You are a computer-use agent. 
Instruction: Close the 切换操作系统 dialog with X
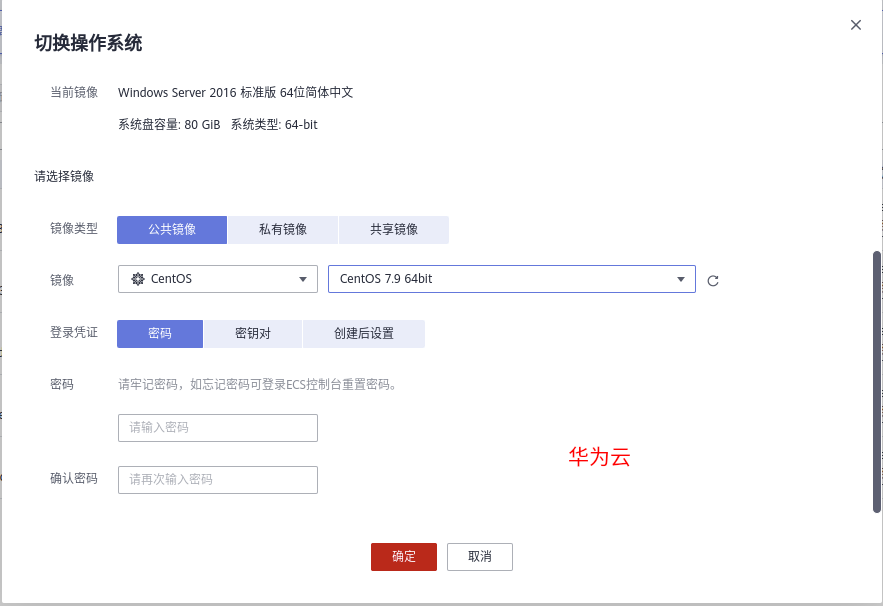click(x=856, y=25)
